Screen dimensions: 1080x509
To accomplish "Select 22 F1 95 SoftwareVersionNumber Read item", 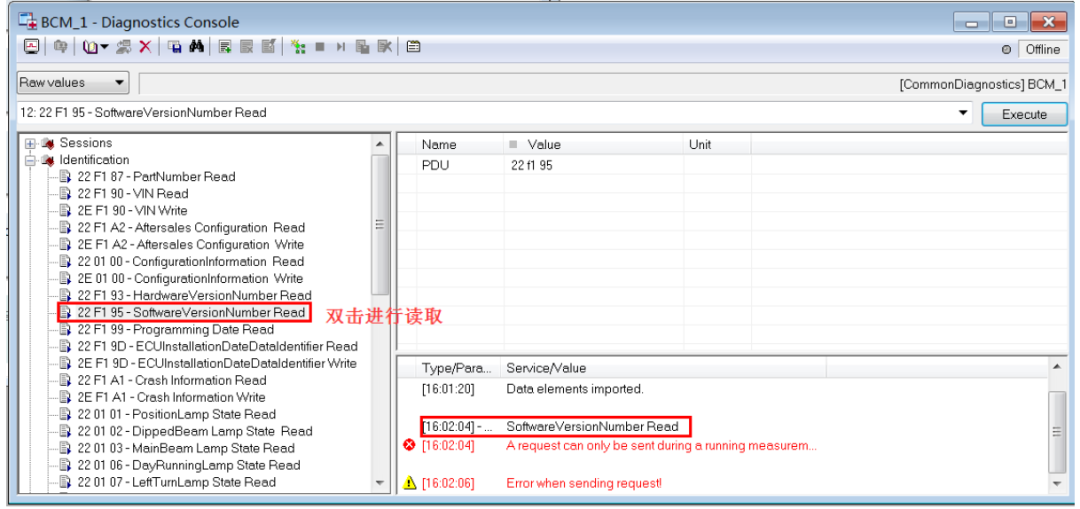I will 190,313.
